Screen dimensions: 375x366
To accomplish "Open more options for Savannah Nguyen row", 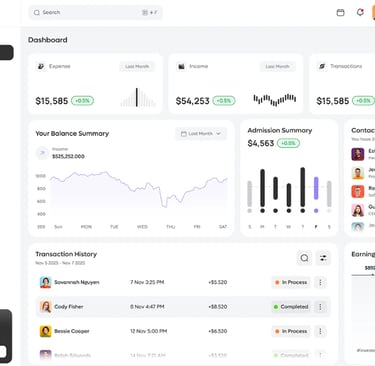I will 320,282.
